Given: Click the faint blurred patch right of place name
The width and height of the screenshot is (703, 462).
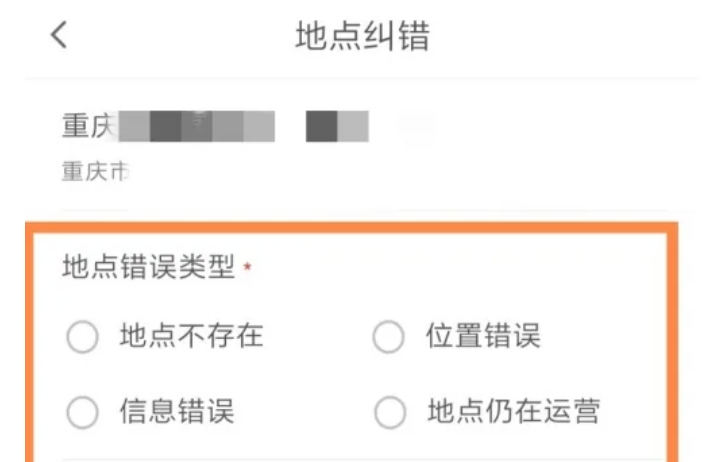Looking at the screenshot, I should [415, 125].
